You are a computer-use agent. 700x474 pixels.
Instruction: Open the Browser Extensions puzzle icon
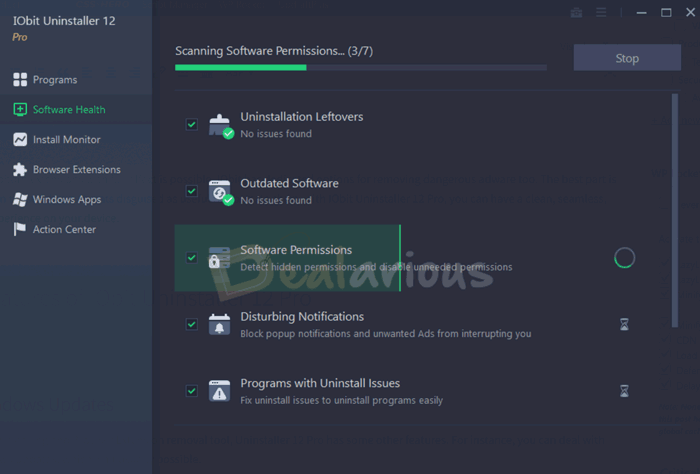(x=20, y=170)
